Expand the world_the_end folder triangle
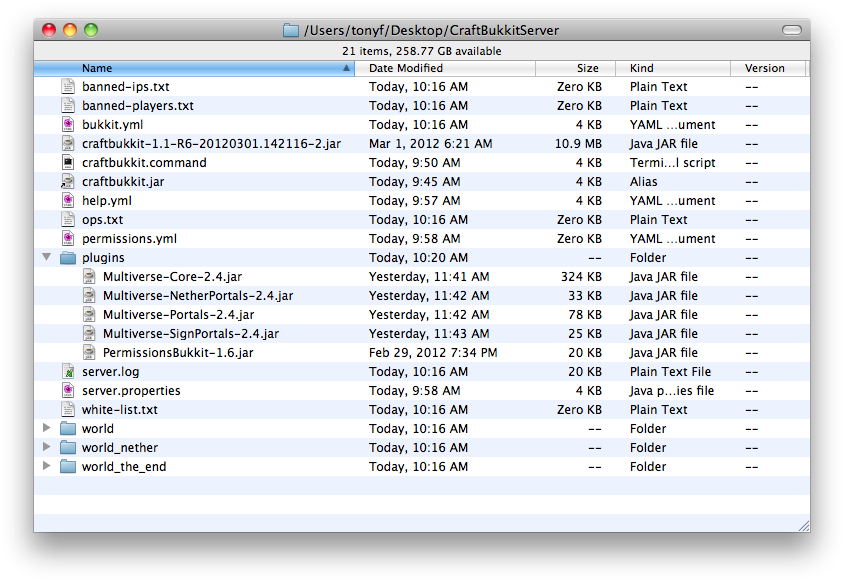The image size is (843, 580). tap(47, 466)
